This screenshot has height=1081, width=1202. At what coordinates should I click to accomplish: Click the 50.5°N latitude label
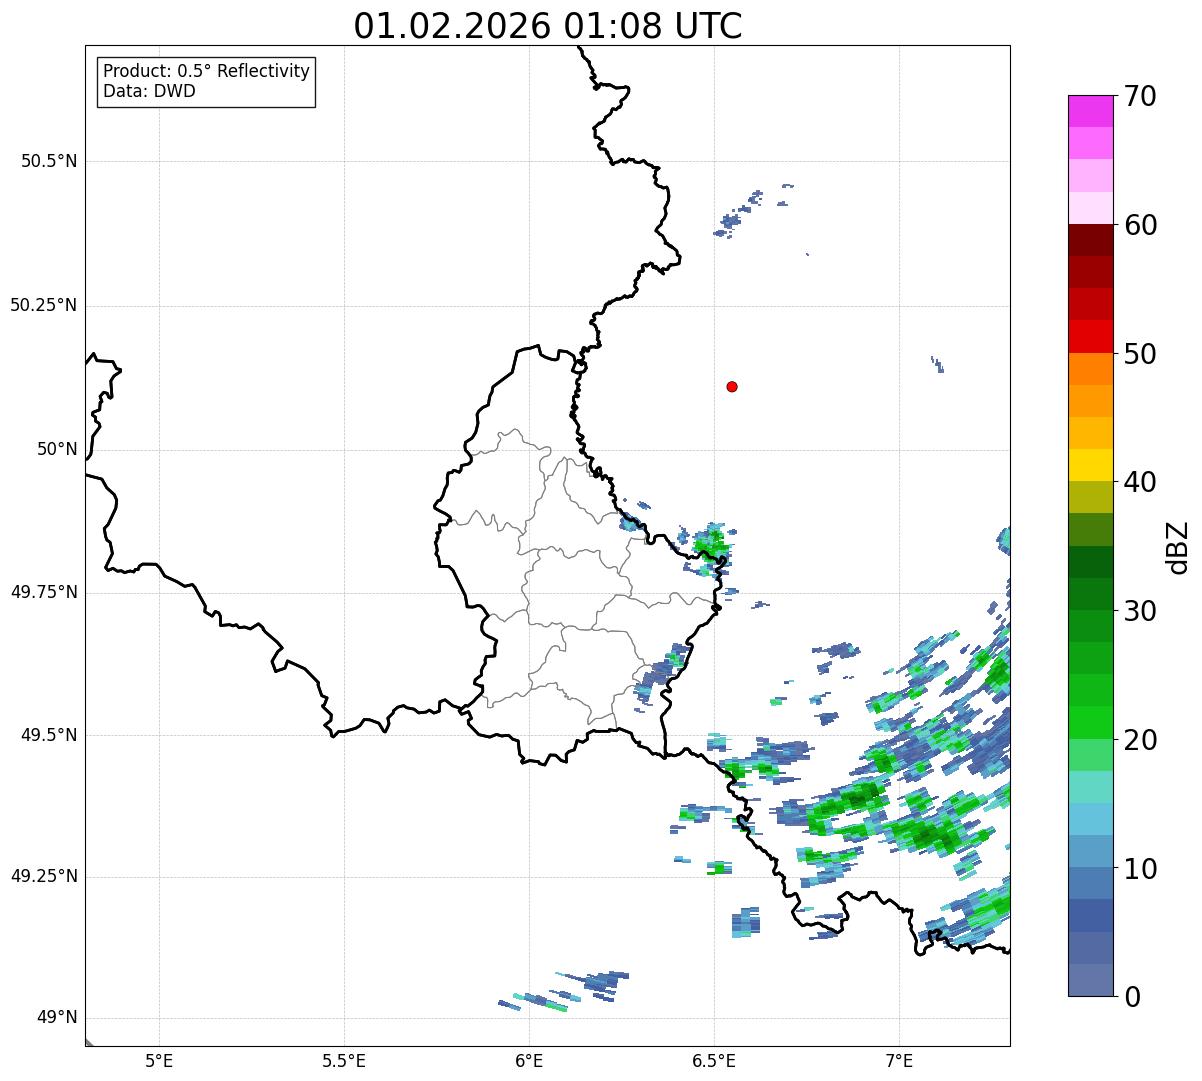point(49,161)
